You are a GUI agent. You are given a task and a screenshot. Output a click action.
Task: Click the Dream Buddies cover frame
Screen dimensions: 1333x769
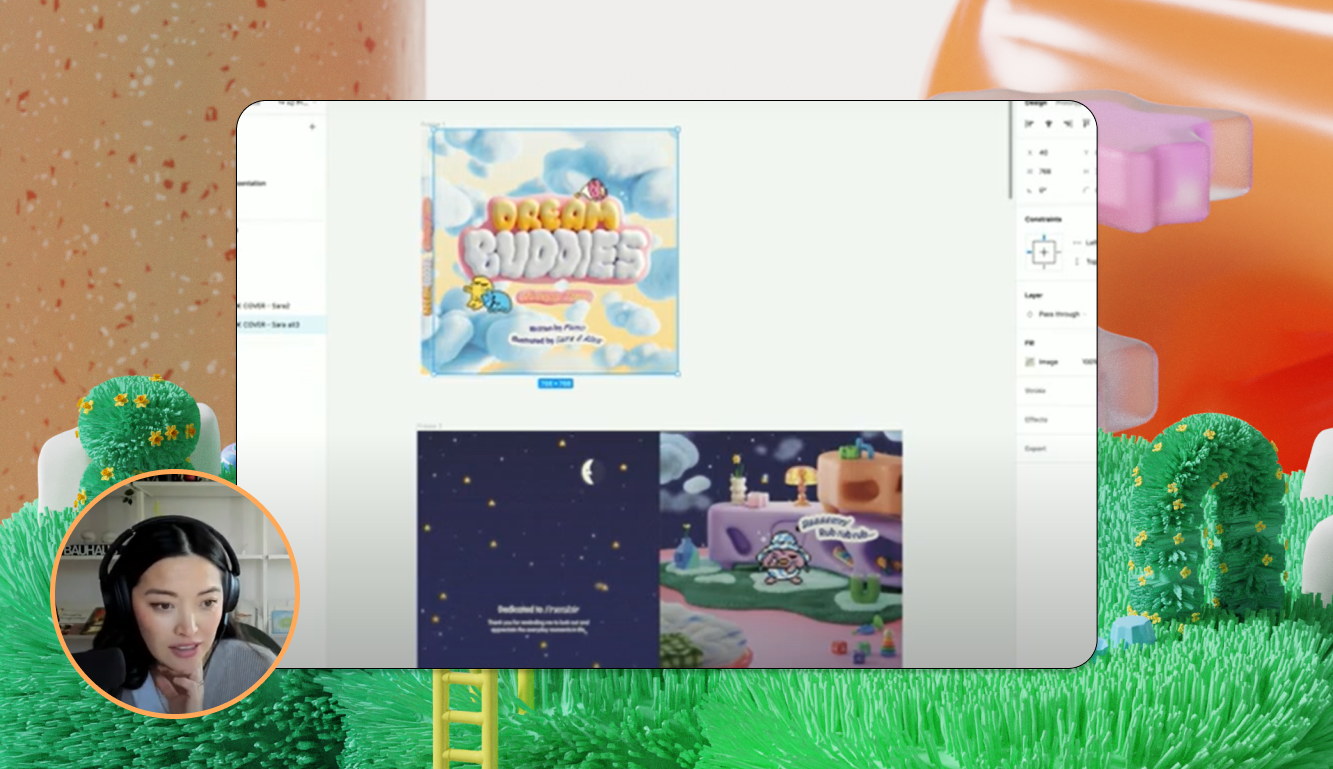(555, 252)
